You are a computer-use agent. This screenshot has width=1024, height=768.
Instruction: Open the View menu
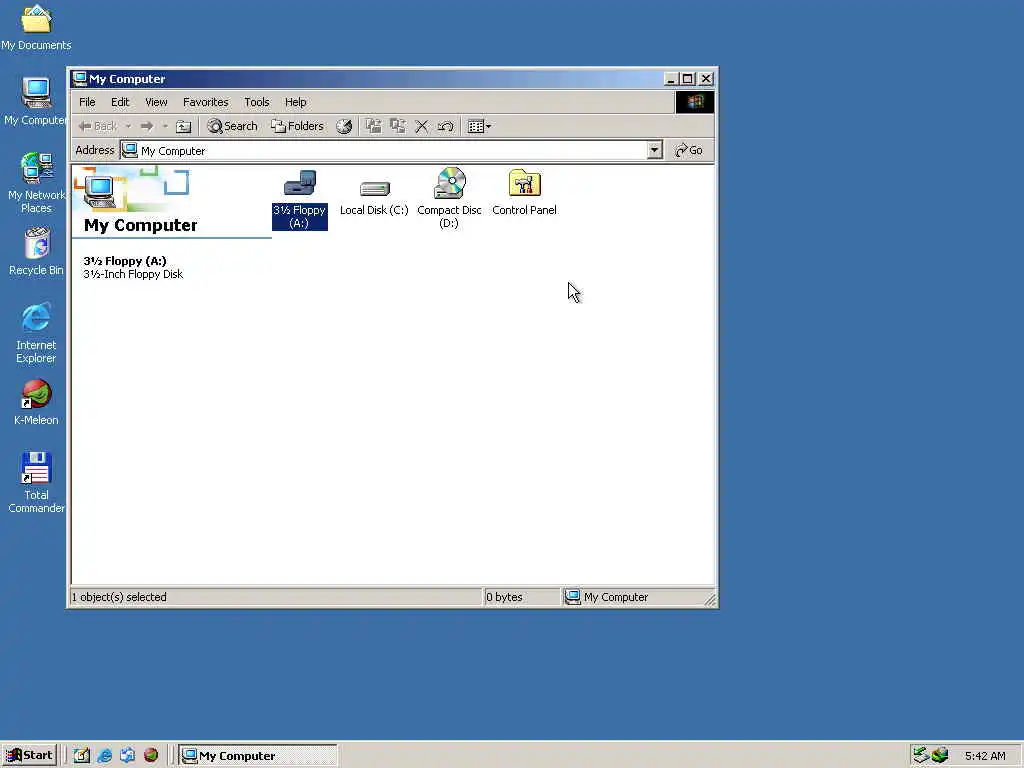[156, 102]
